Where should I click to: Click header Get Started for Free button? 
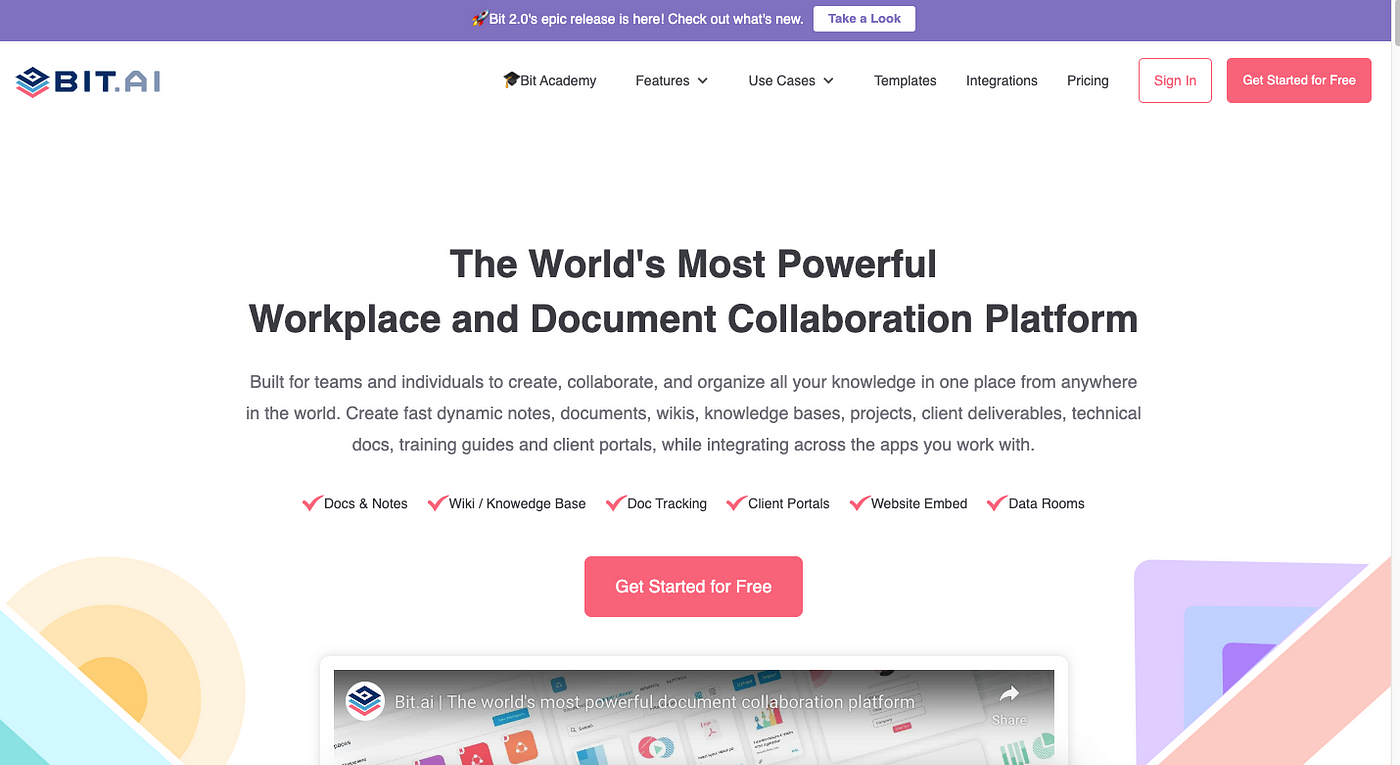(x=1299, y=81)
